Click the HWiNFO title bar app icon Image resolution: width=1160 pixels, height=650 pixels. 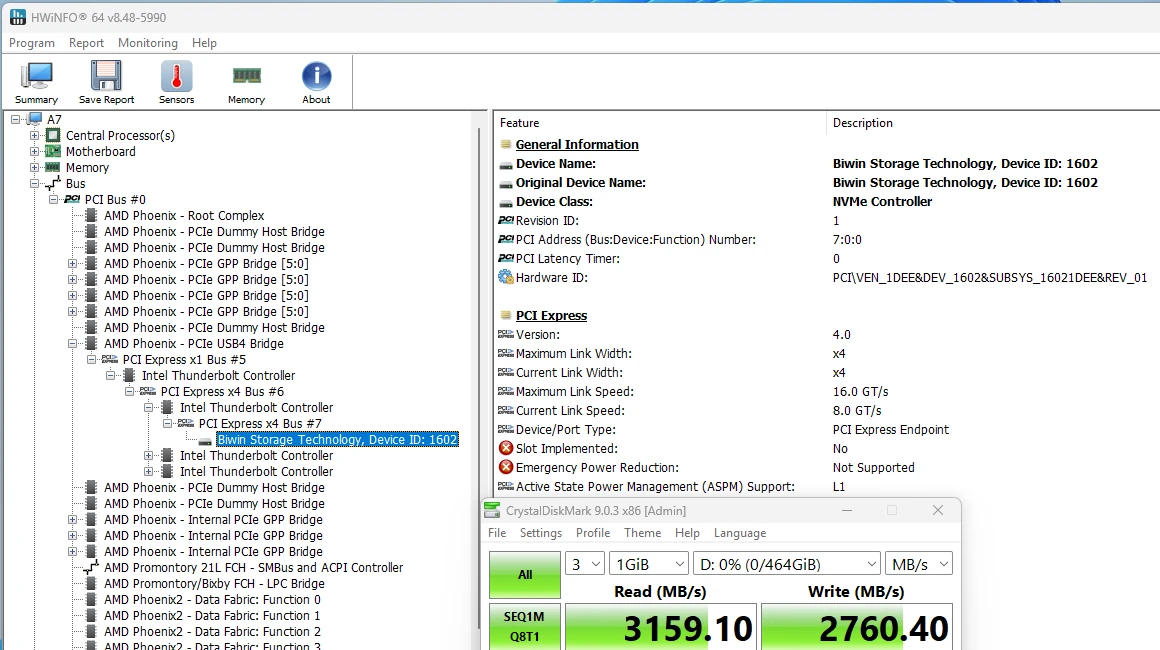tap(17, 17)
